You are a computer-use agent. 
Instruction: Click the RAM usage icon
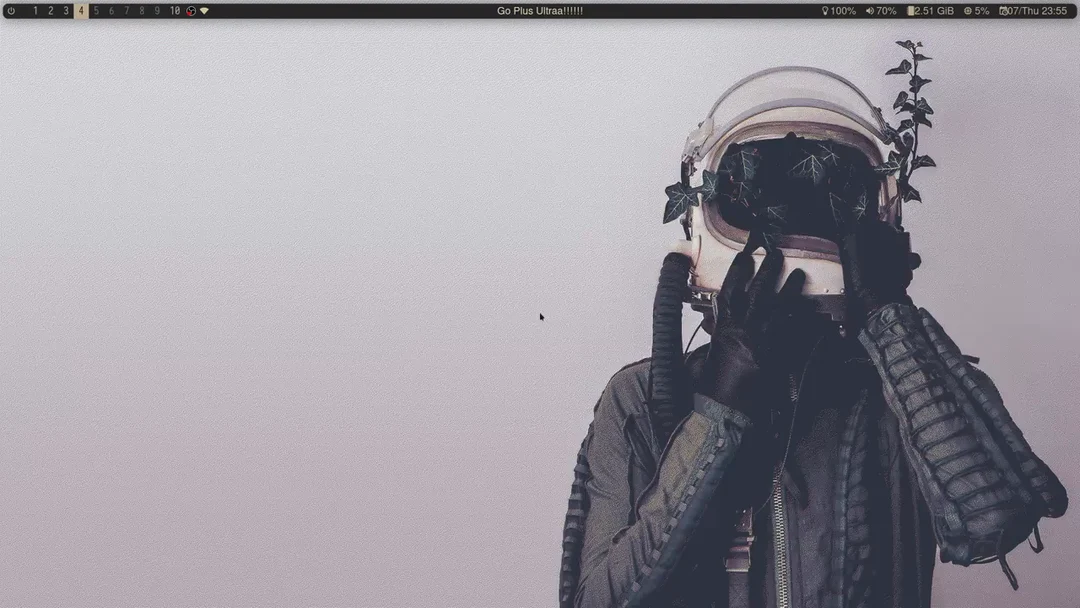point(911,10)
